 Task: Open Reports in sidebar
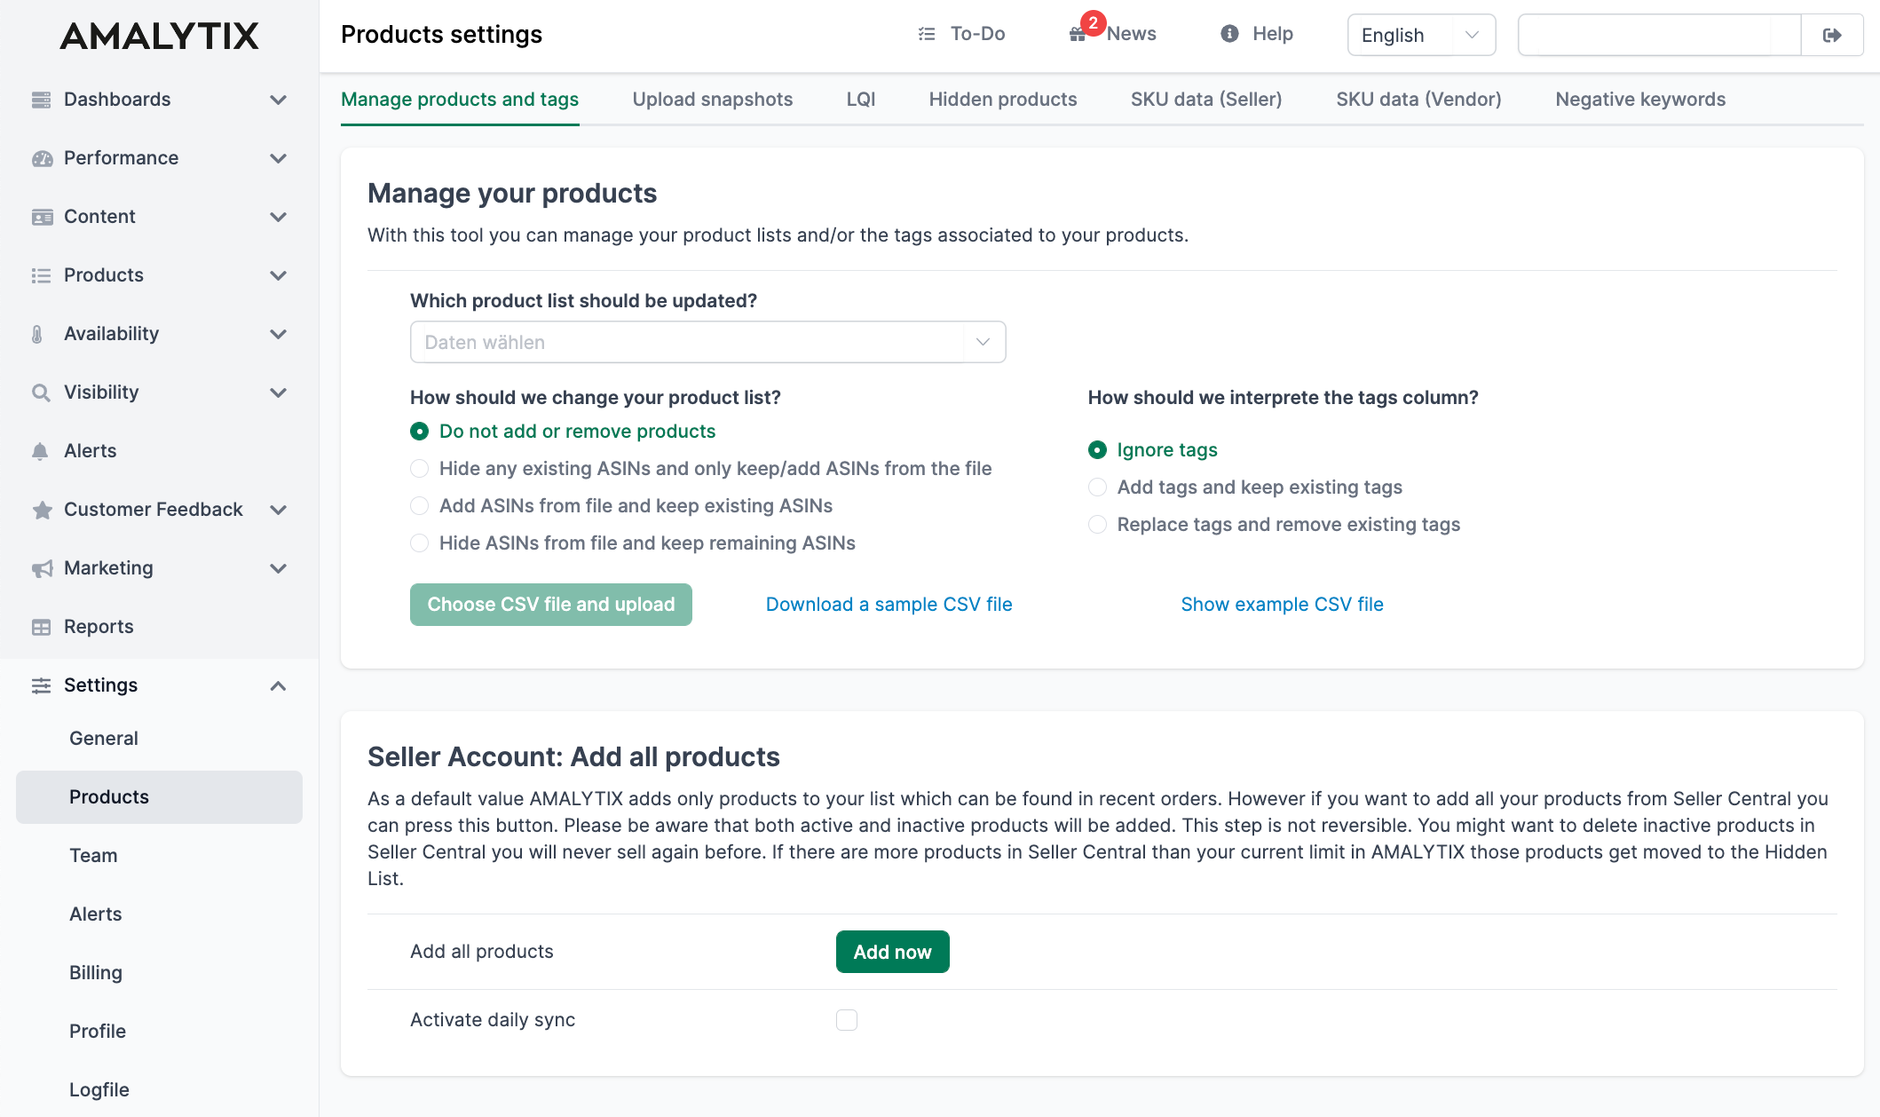(x=98, y=627)
